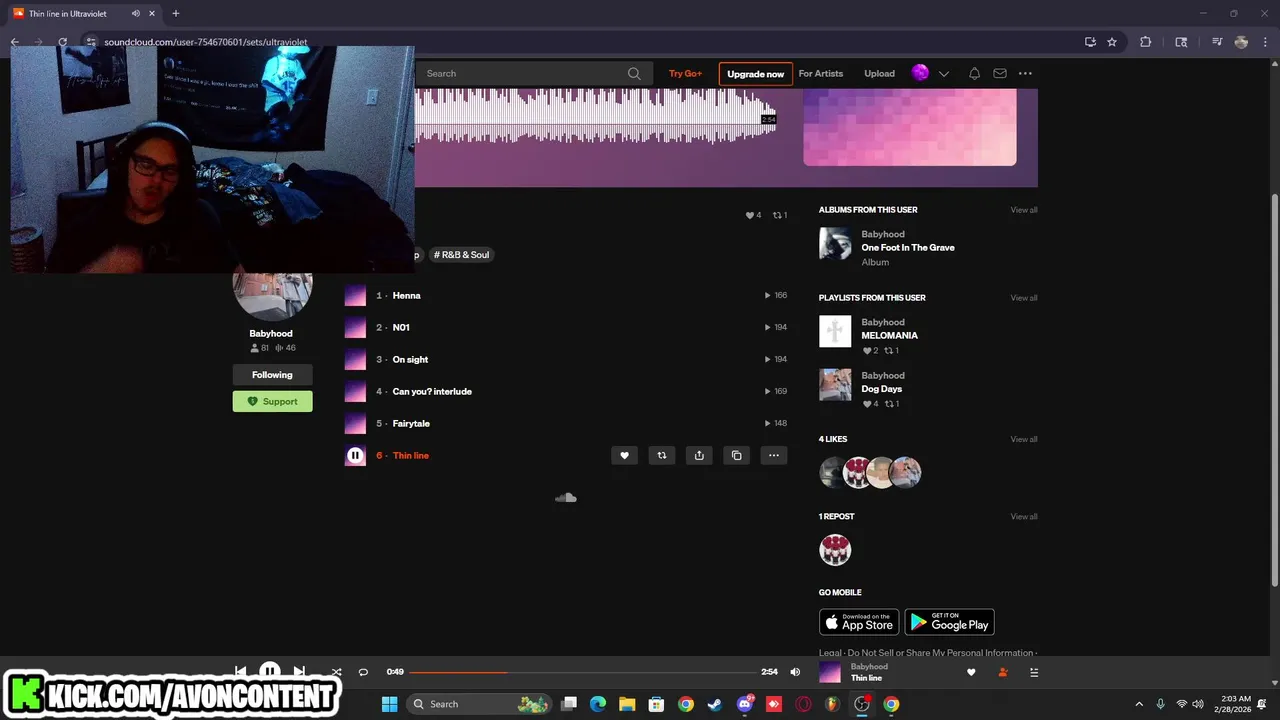Viewport: 1280px width, 720px height.
Task: Open a new browser tab
Action: click(x=175, y=13)
